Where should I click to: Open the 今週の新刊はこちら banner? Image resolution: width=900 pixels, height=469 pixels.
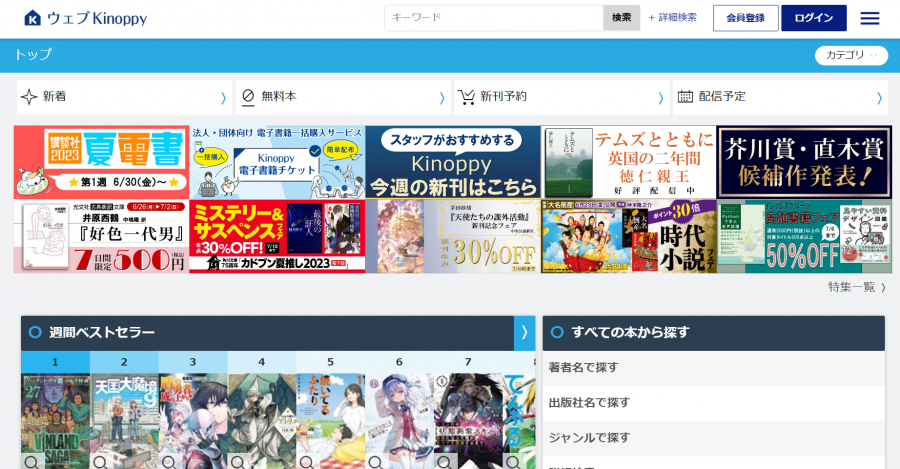(x=453, y=162)
